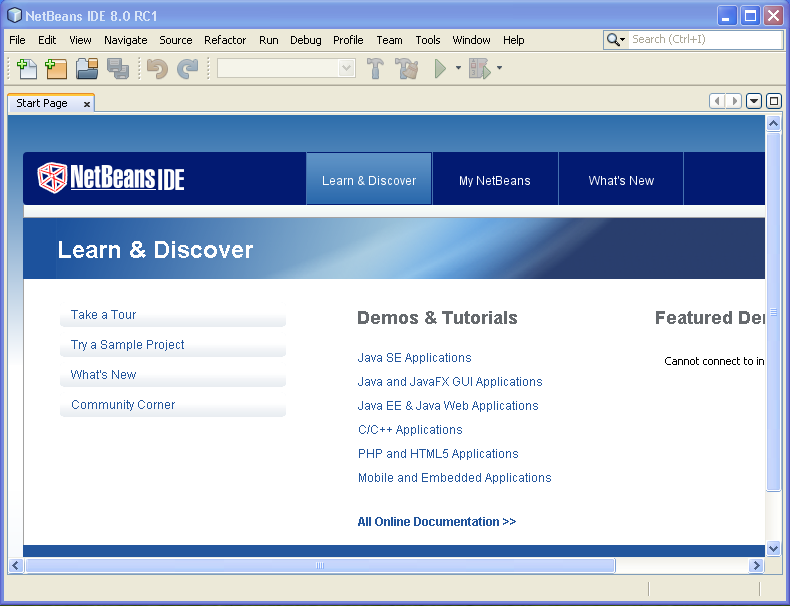Click scroll documents right arrow
The height and width of the screenshot is (606, 790).
coord(734,101)
